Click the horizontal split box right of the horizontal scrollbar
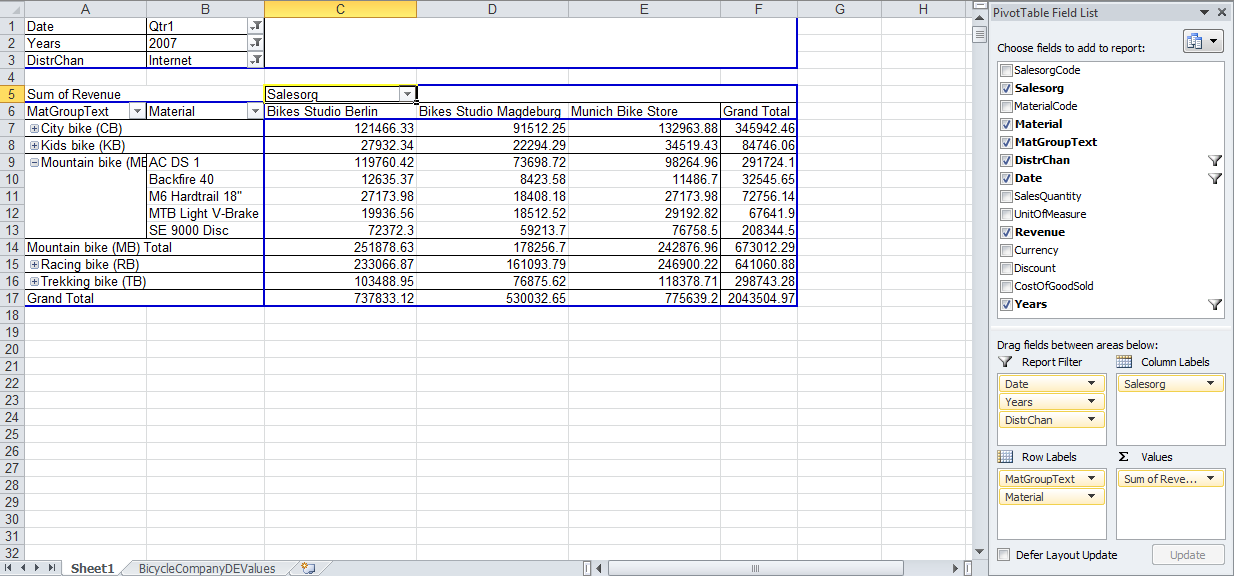The width and height of the screenshot is (1234, 576). point(969,568)
